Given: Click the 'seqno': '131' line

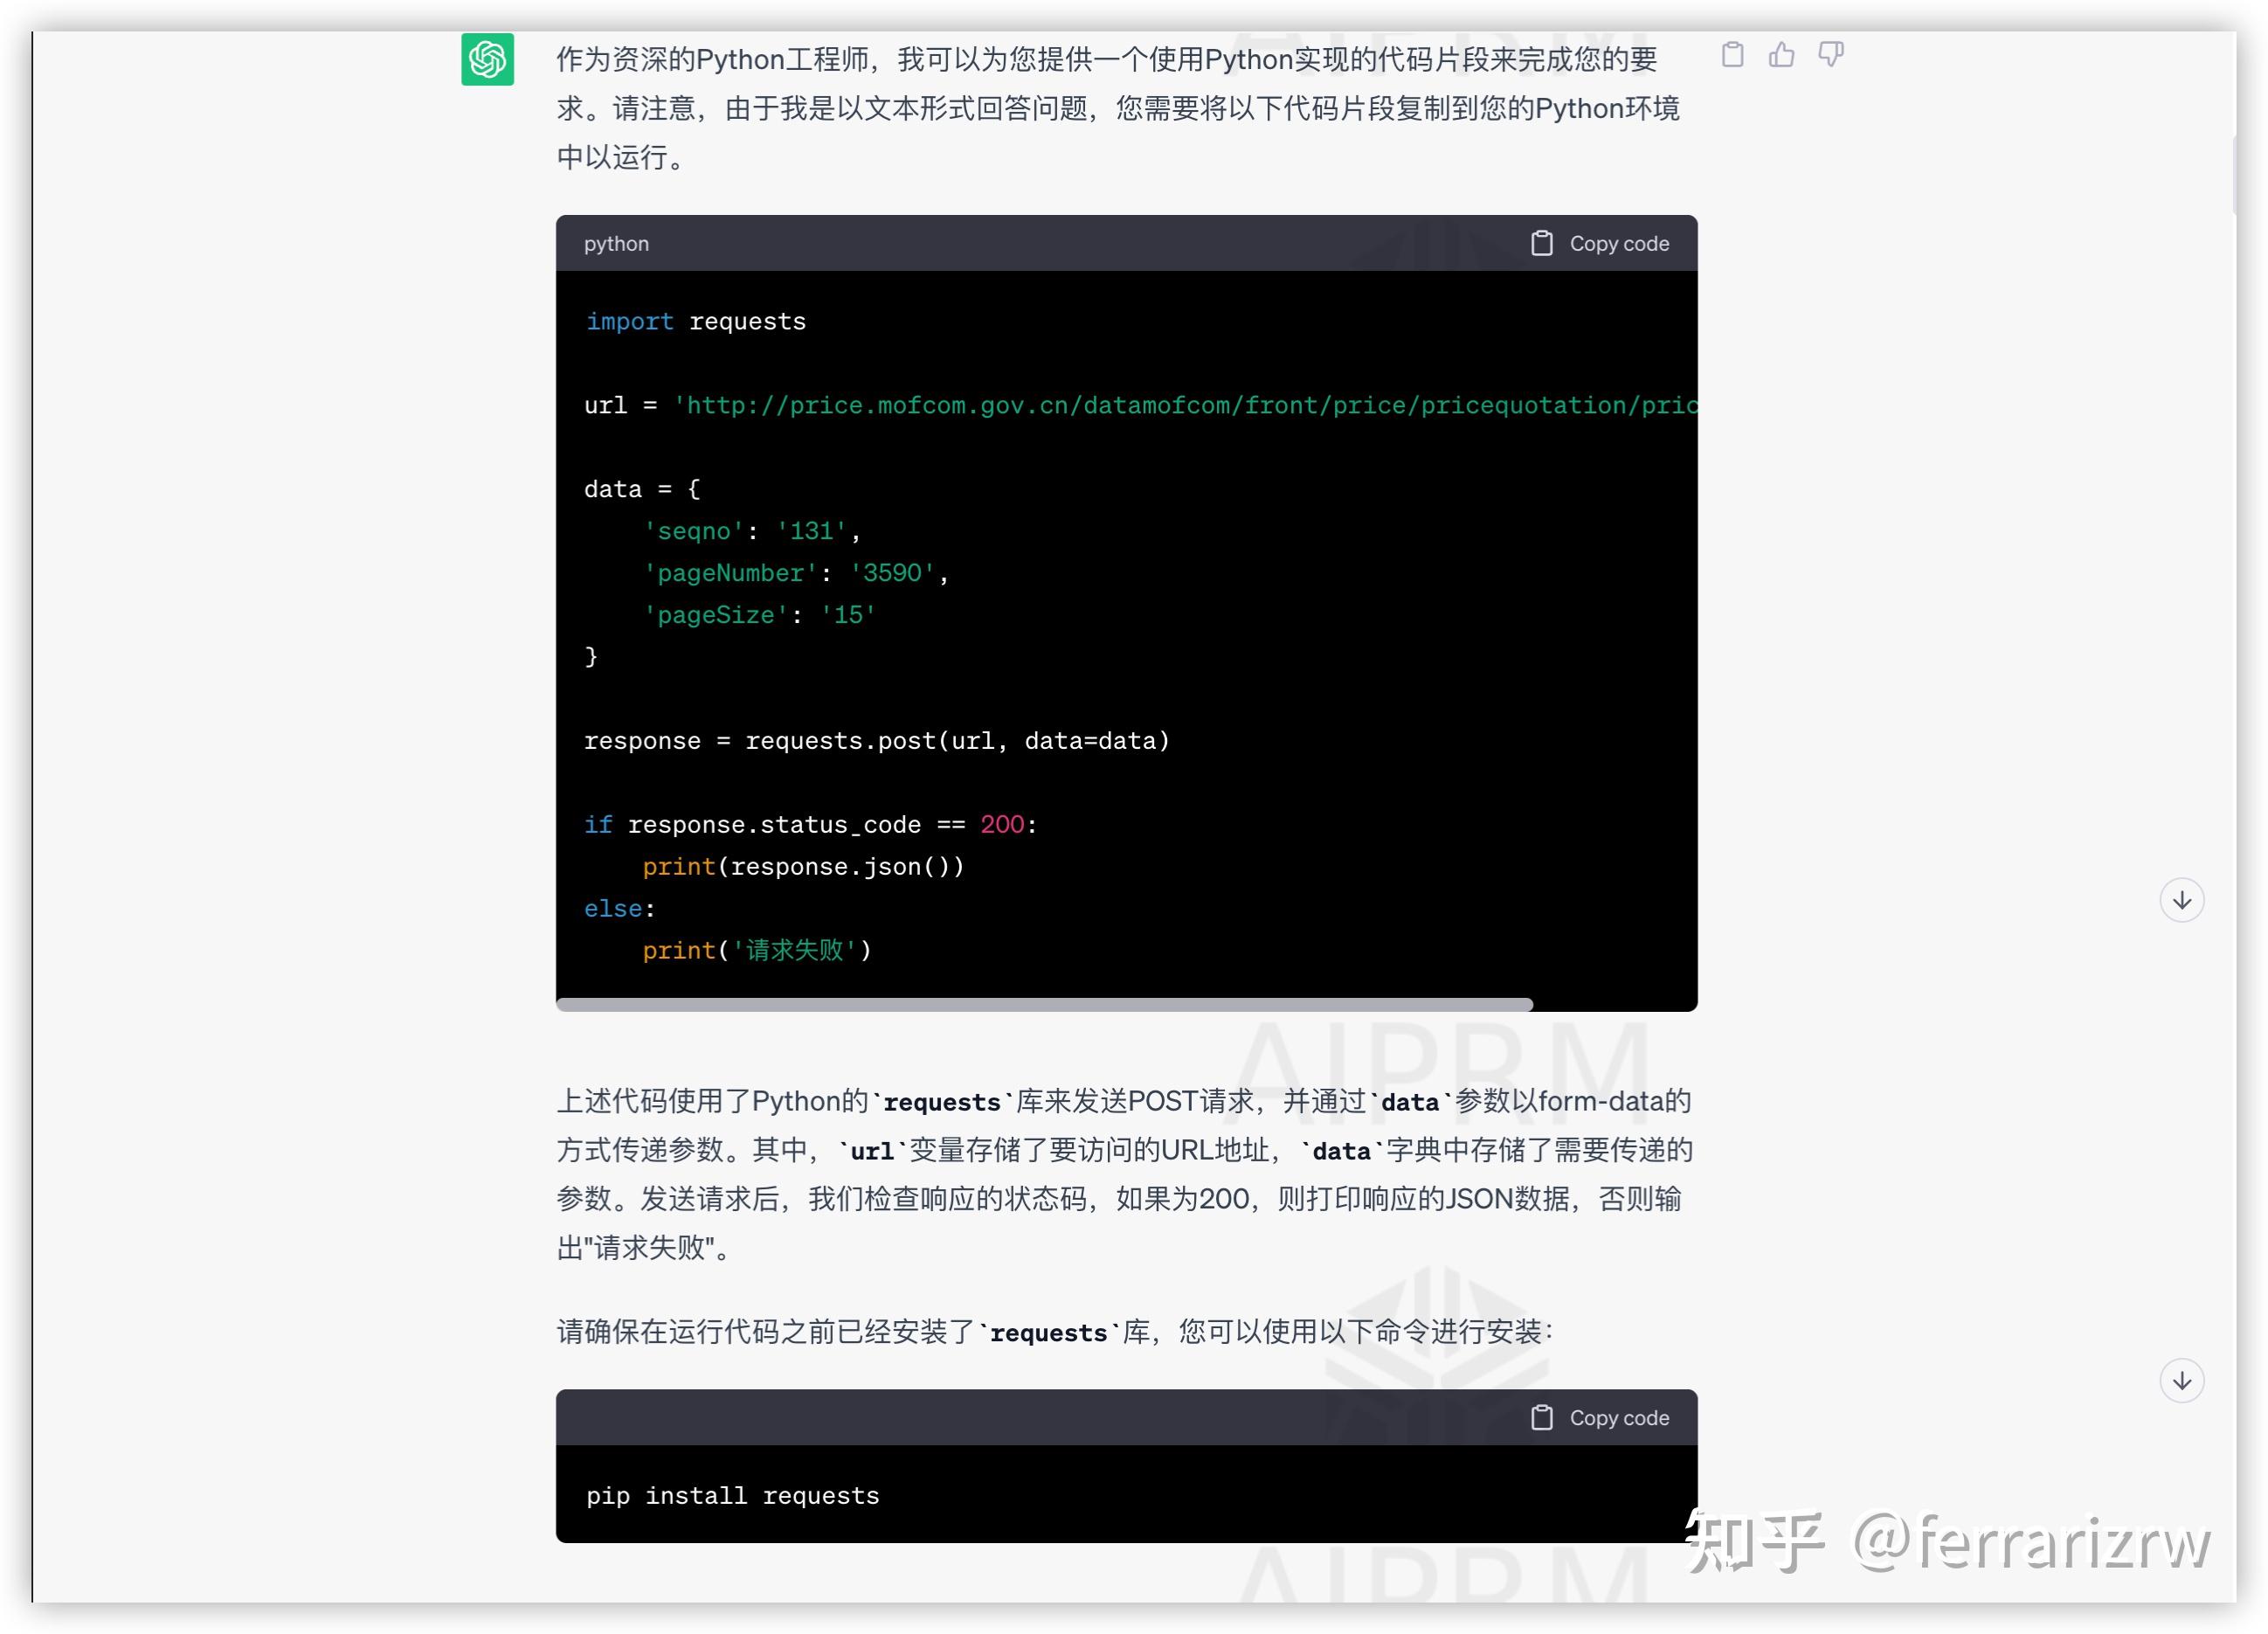Looking at the screenshot, I should 751,531.
